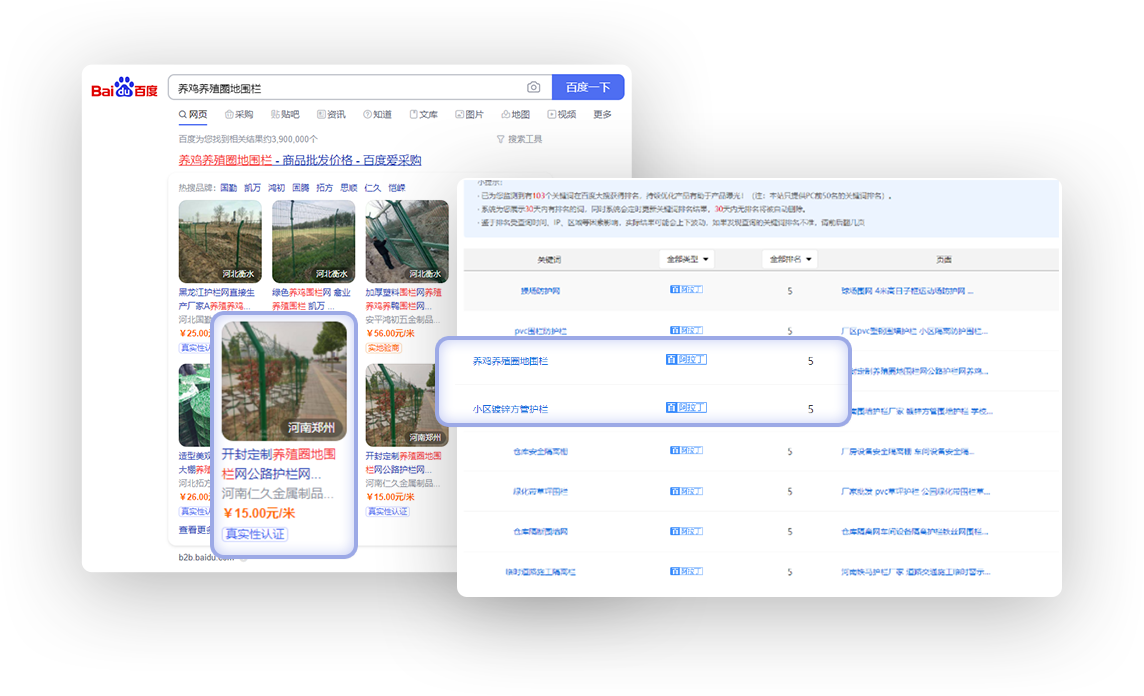
Task: Select hot brand 恺嵘
Action: tap(397, 187)
